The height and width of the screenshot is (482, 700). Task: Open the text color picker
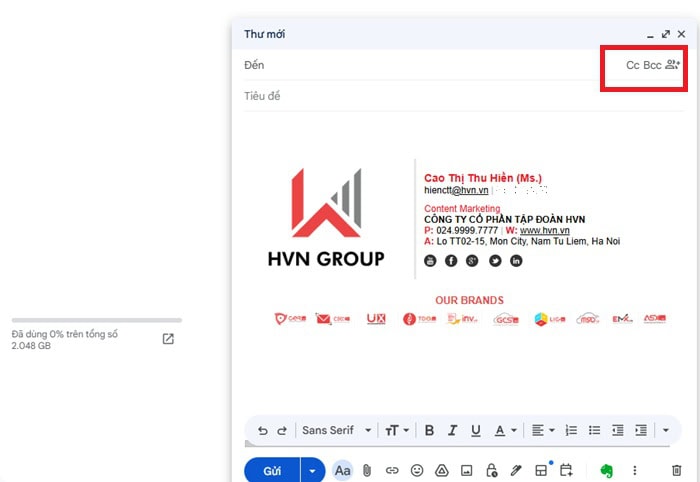505,431
